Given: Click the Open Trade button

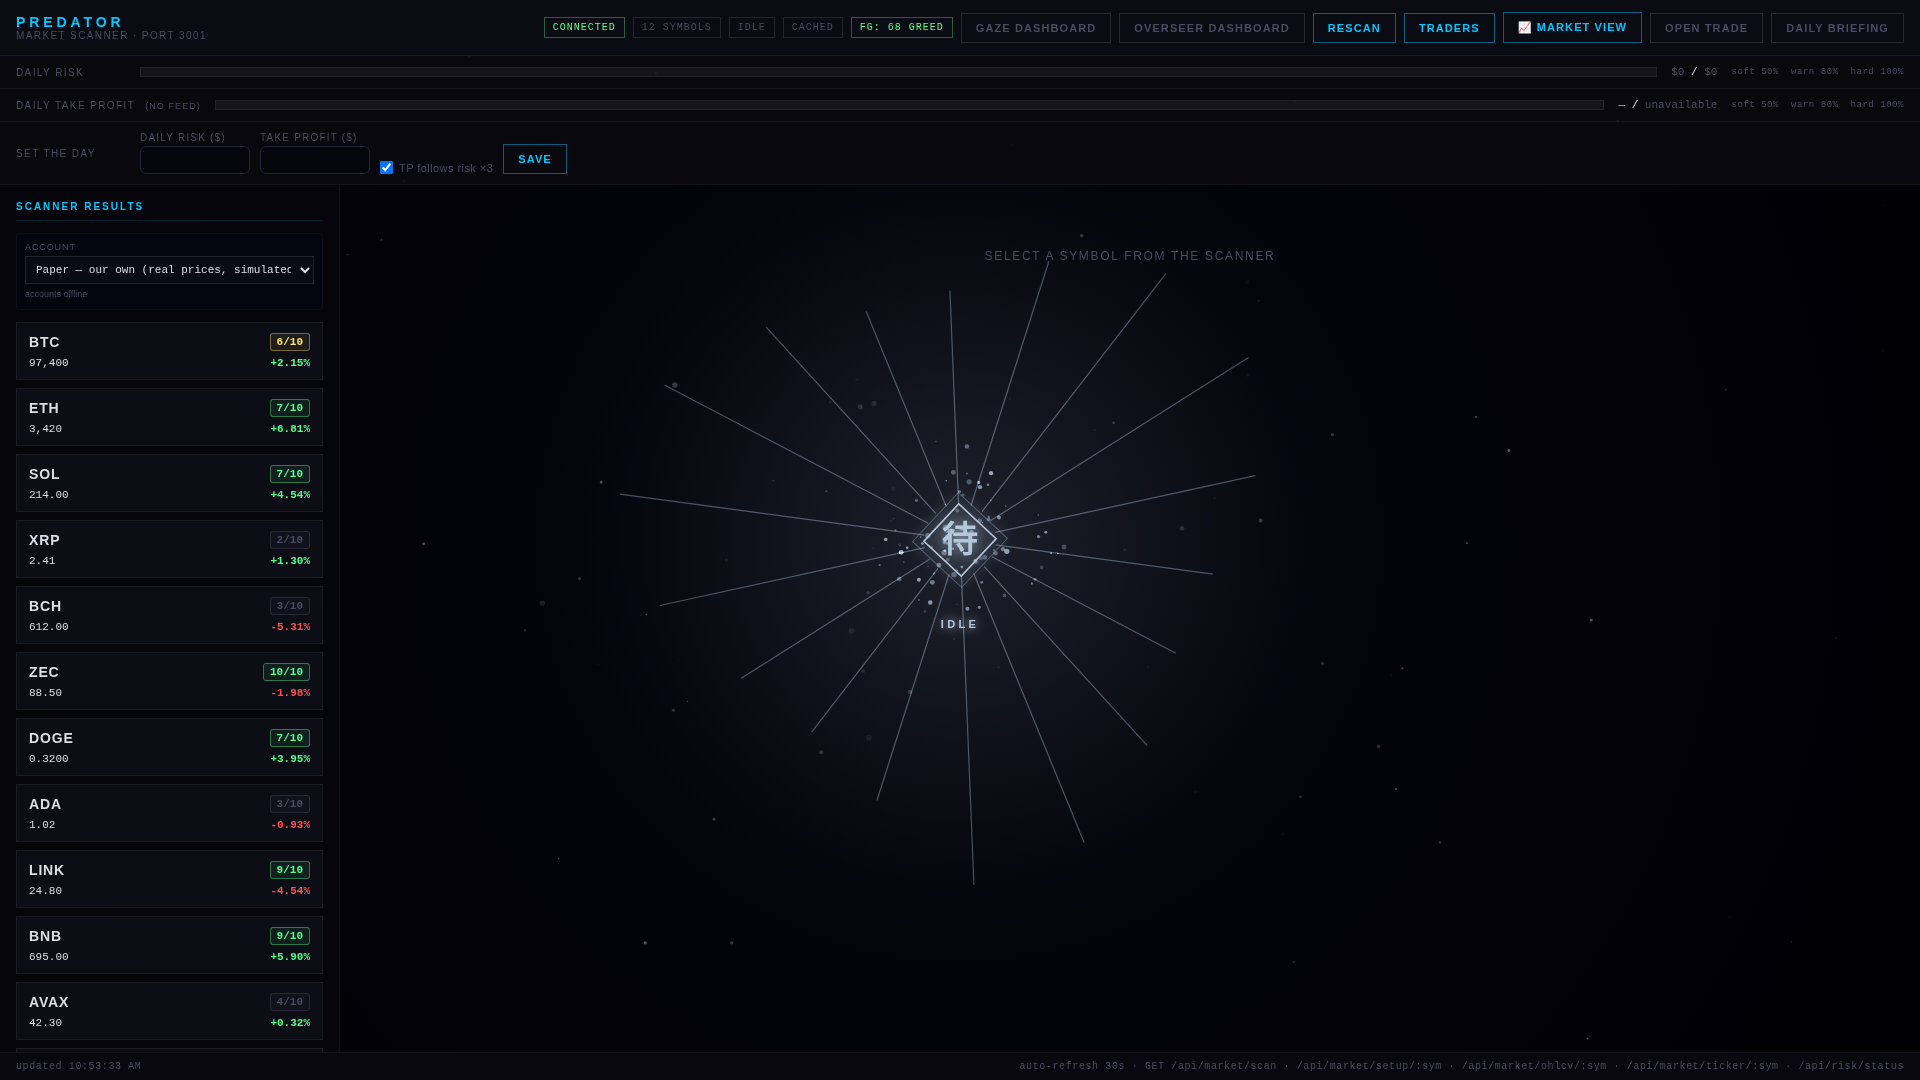Looking at the screenshot, I should click(x=1706, y=28).
